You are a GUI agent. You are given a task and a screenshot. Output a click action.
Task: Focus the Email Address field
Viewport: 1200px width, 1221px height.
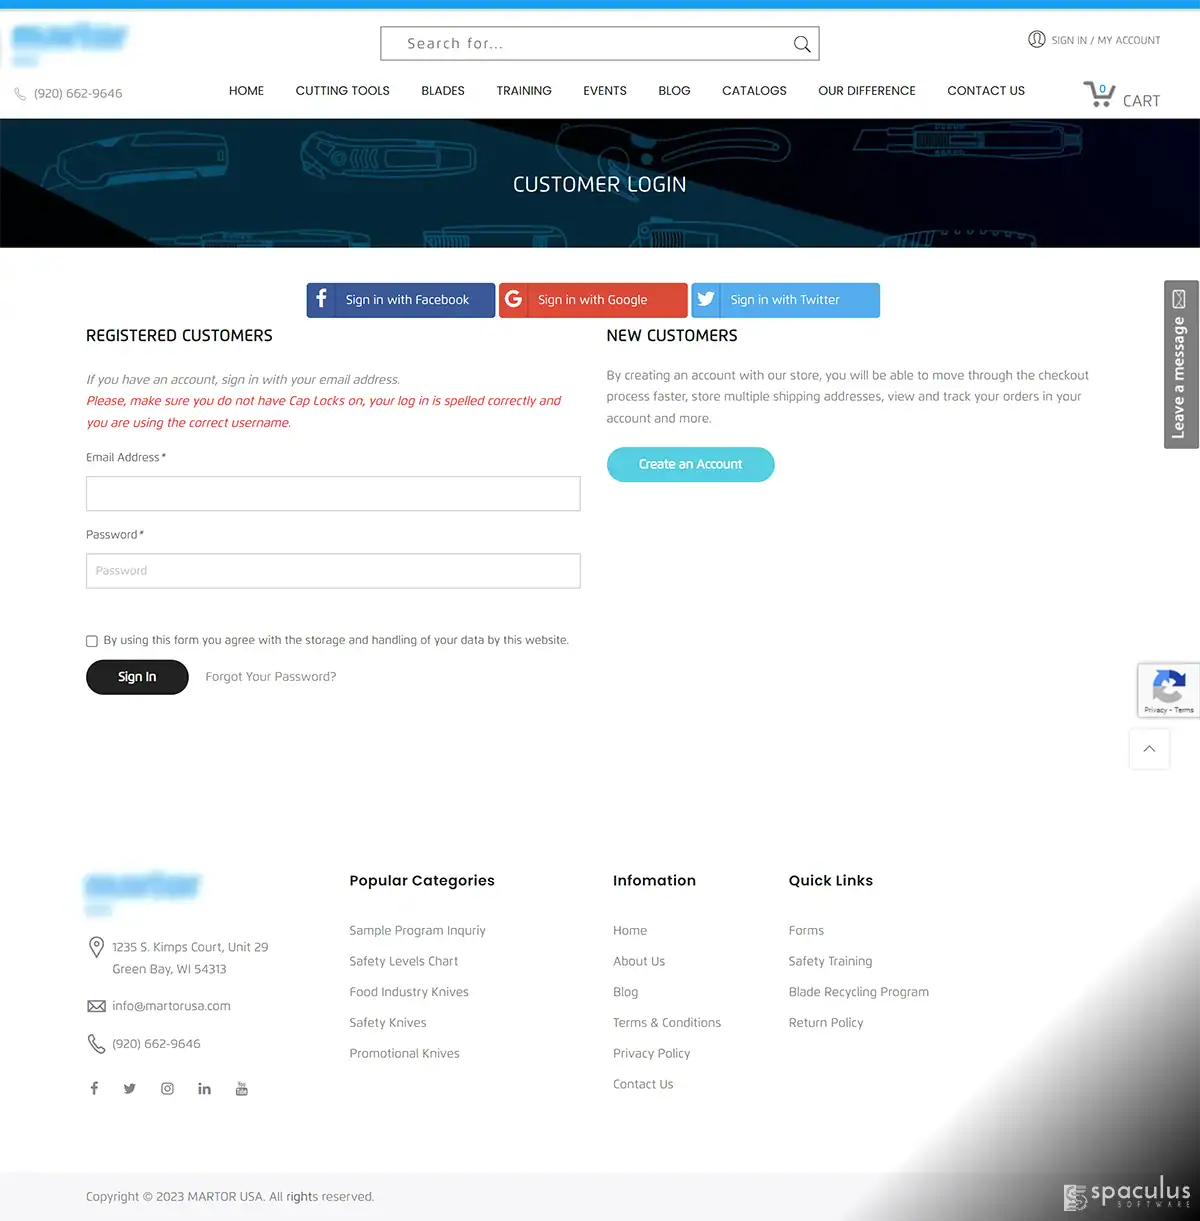(x=333, y=494)
